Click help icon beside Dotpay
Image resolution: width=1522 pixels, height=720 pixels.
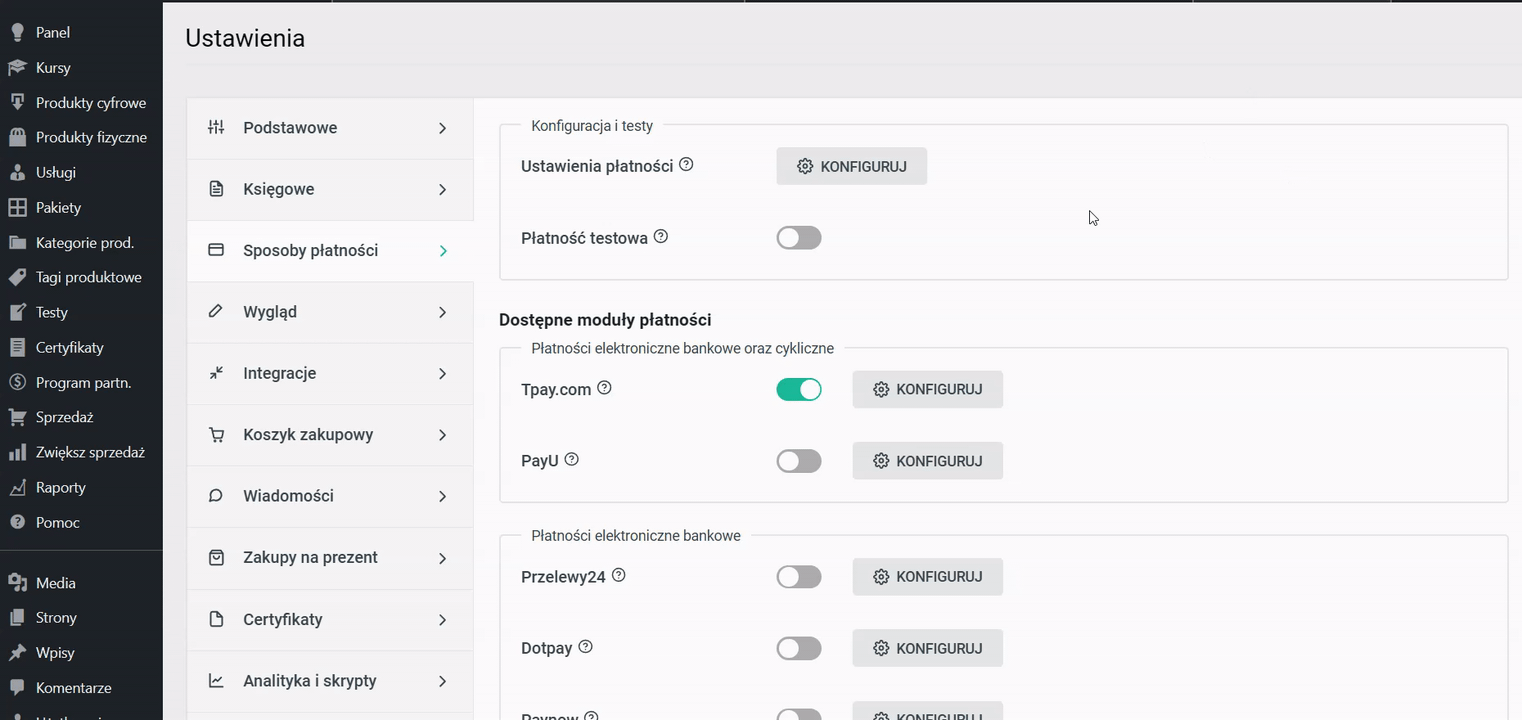tap(586, 647)
